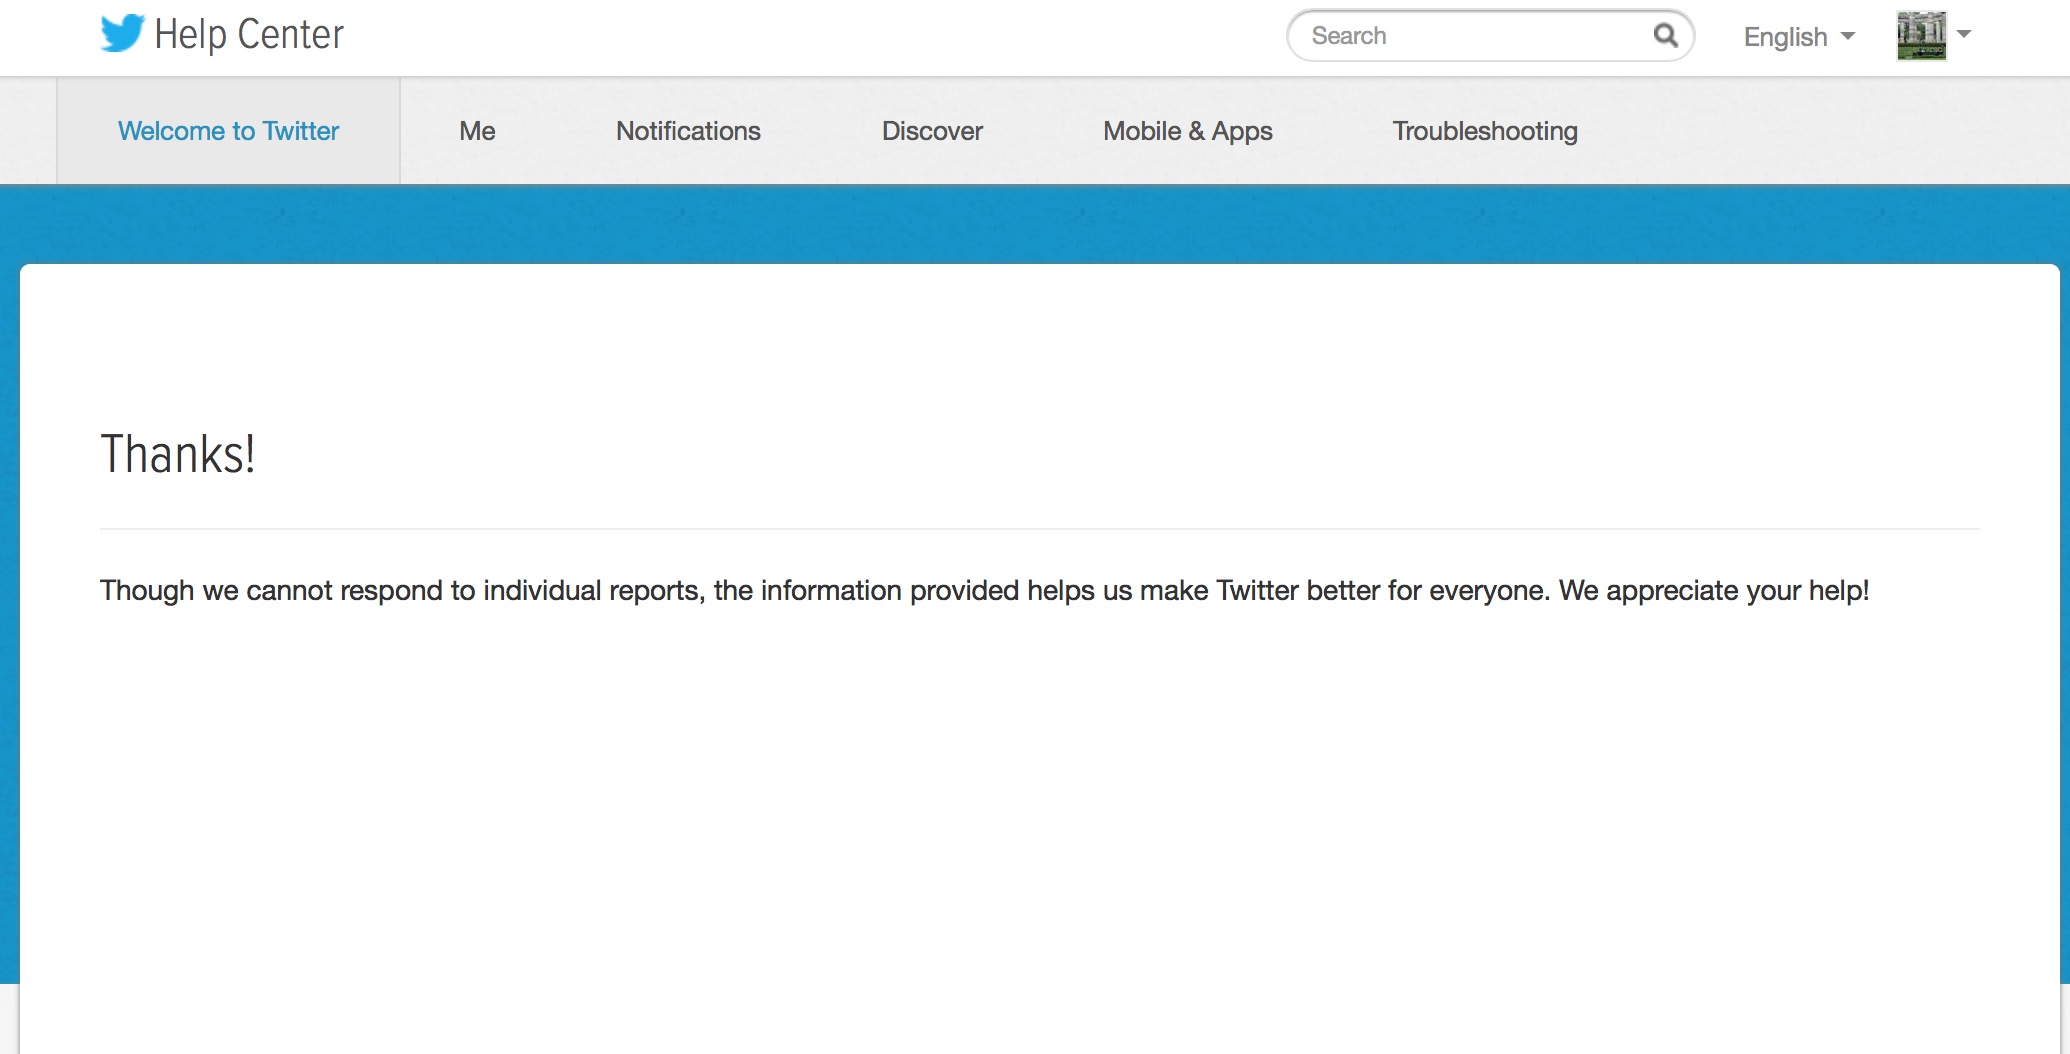Open the Discover section
2070x1054 pixels.
tap(930, 130)
